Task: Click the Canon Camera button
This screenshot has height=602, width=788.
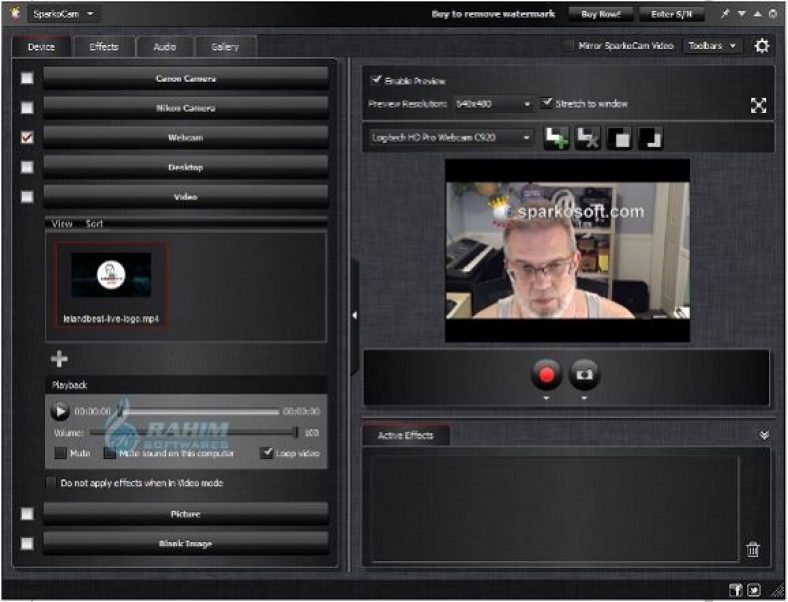Action: click(186, 78)
